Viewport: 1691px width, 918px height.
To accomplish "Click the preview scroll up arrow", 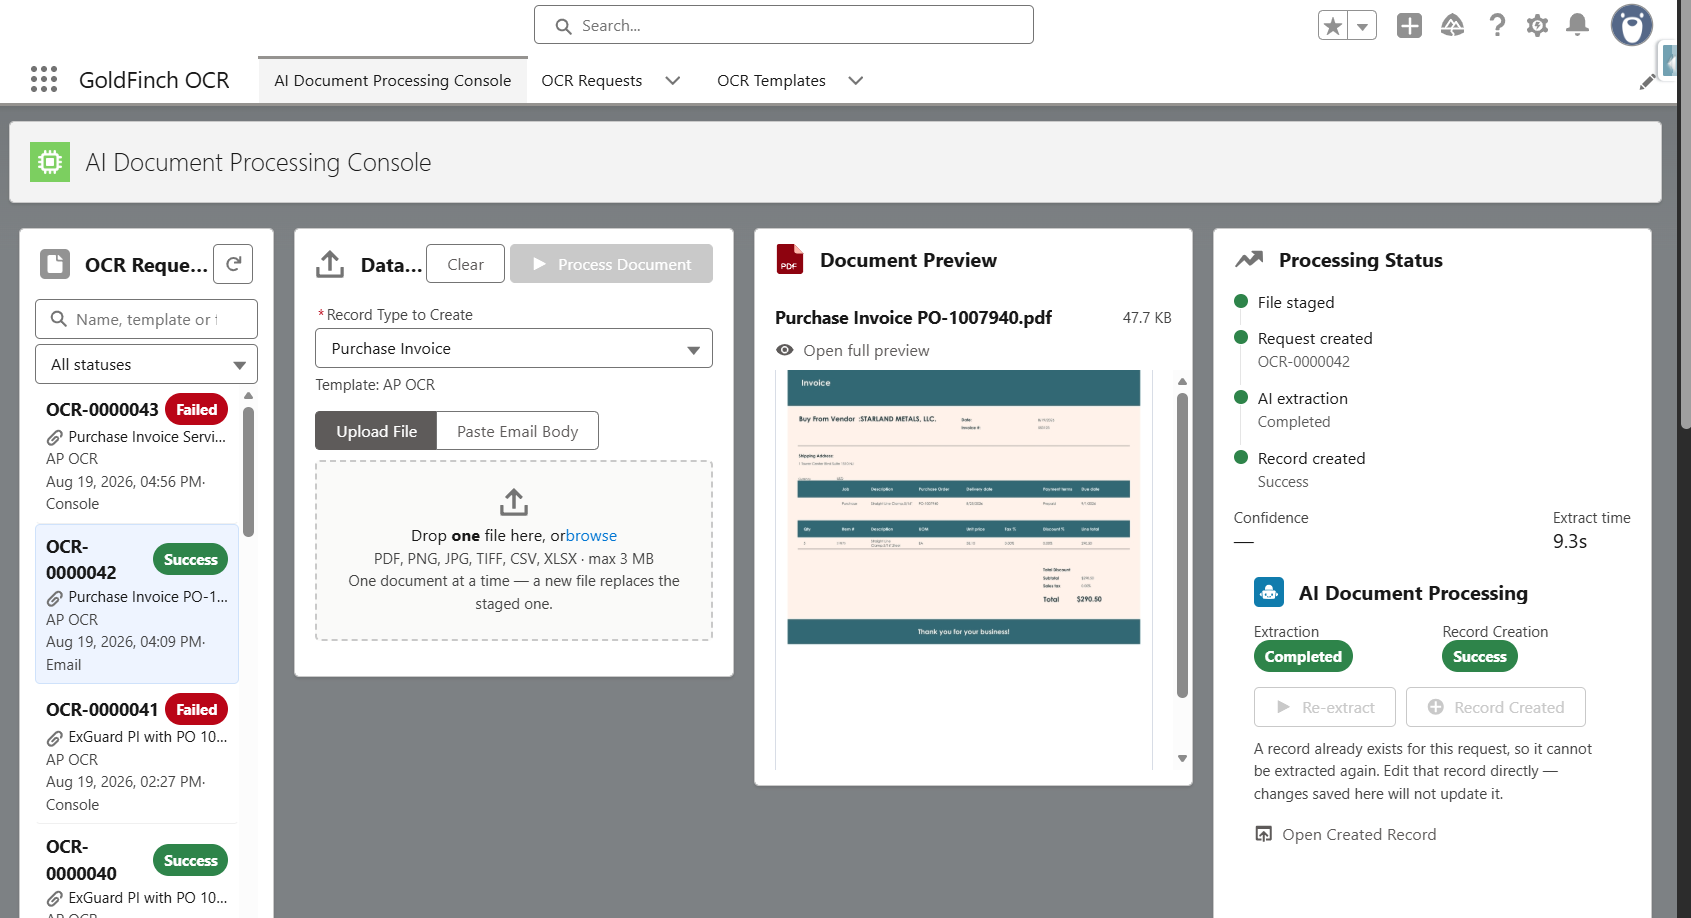I will click(1182, 381).
